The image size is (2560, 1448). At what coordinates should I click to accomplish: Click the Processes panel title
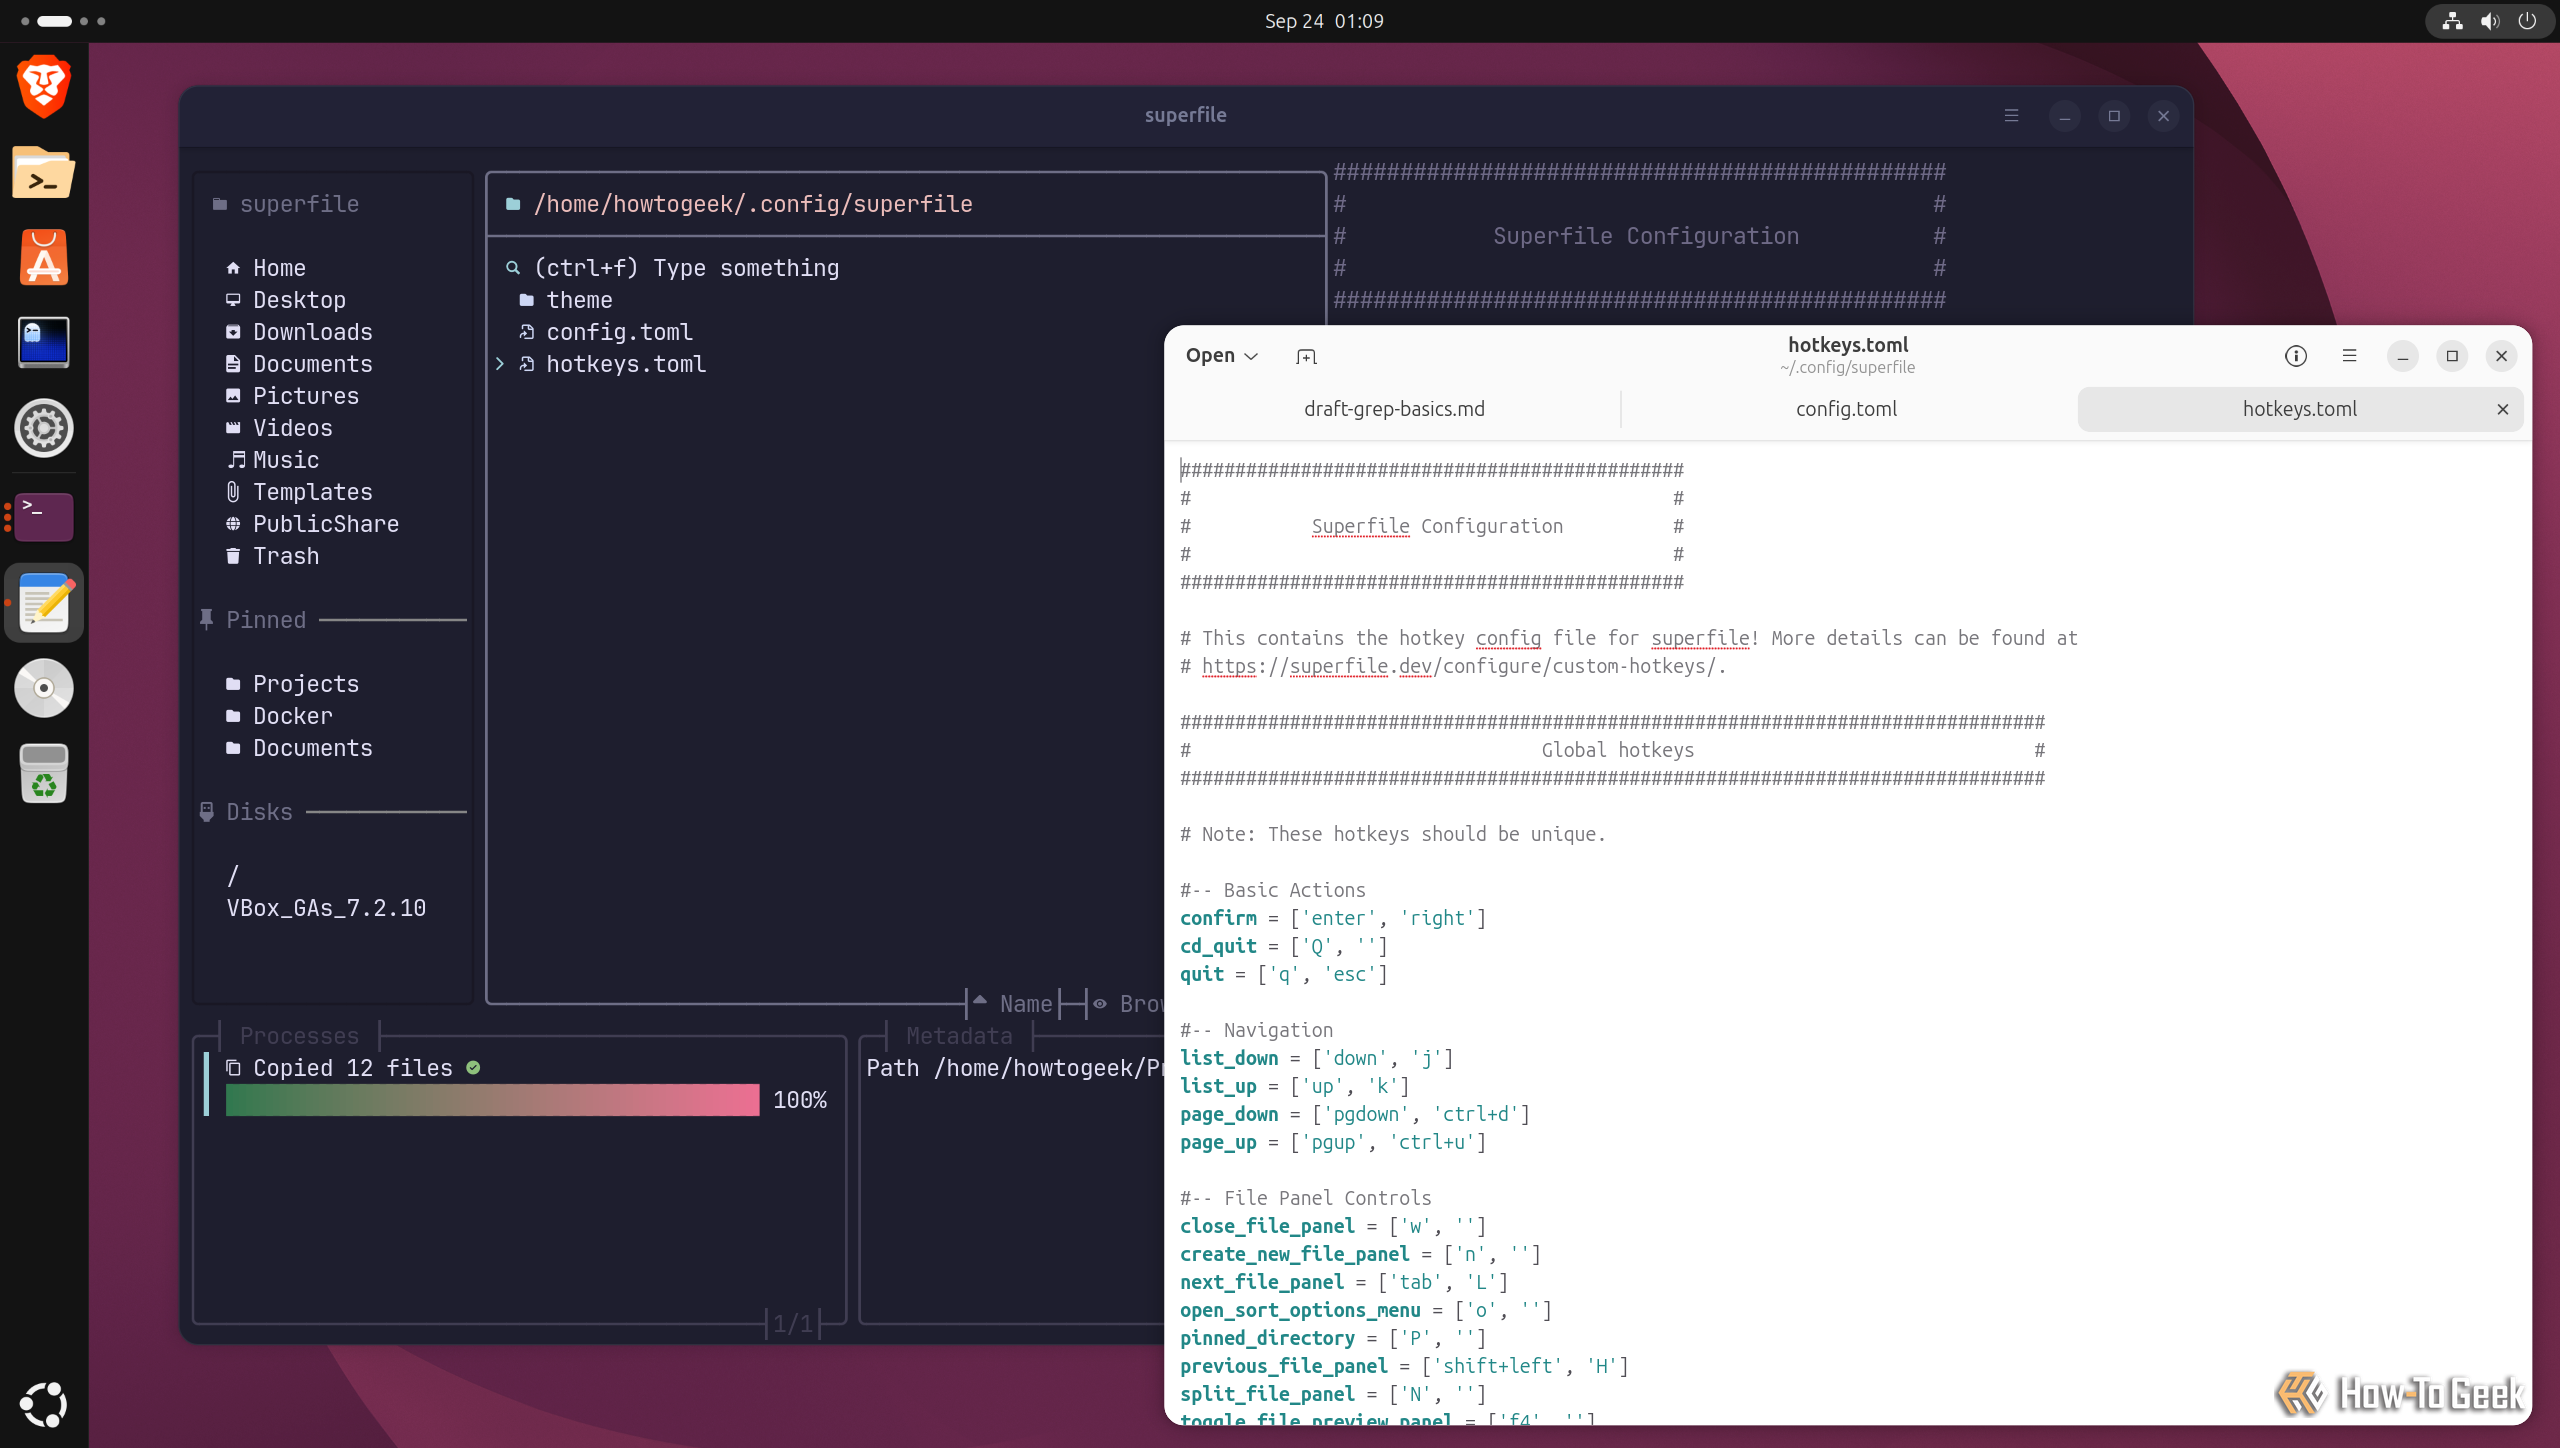tap(299, 1036)
